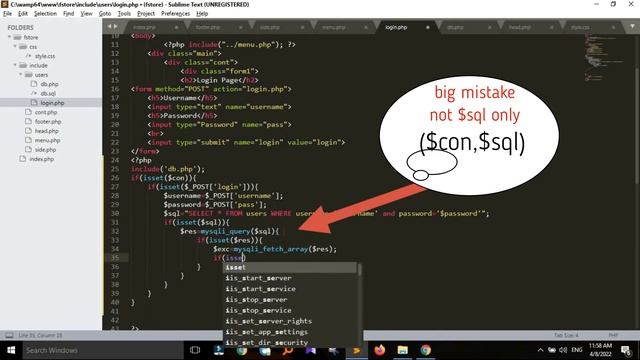
Task: Open cont.php in the sidebar
Action: pyautogui.click(x=46, y=112)
